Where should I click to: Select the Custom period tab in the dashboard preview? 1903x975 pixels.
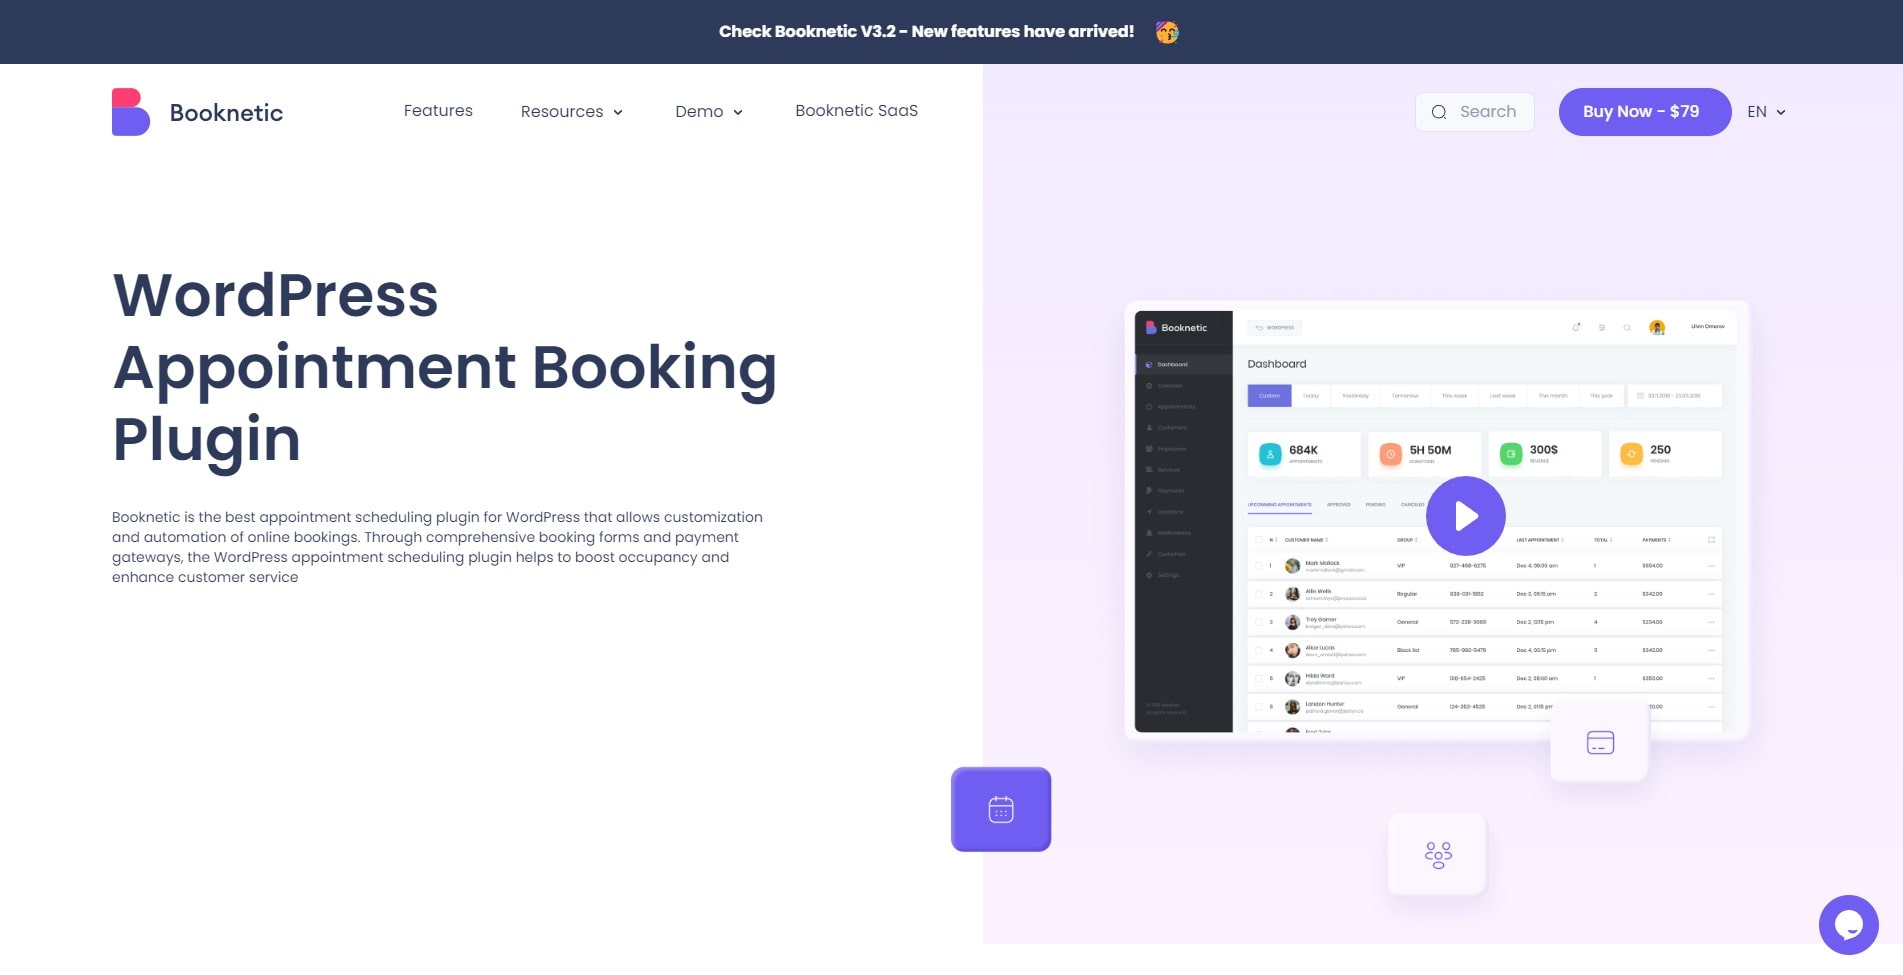click(x=1269, y=396)
